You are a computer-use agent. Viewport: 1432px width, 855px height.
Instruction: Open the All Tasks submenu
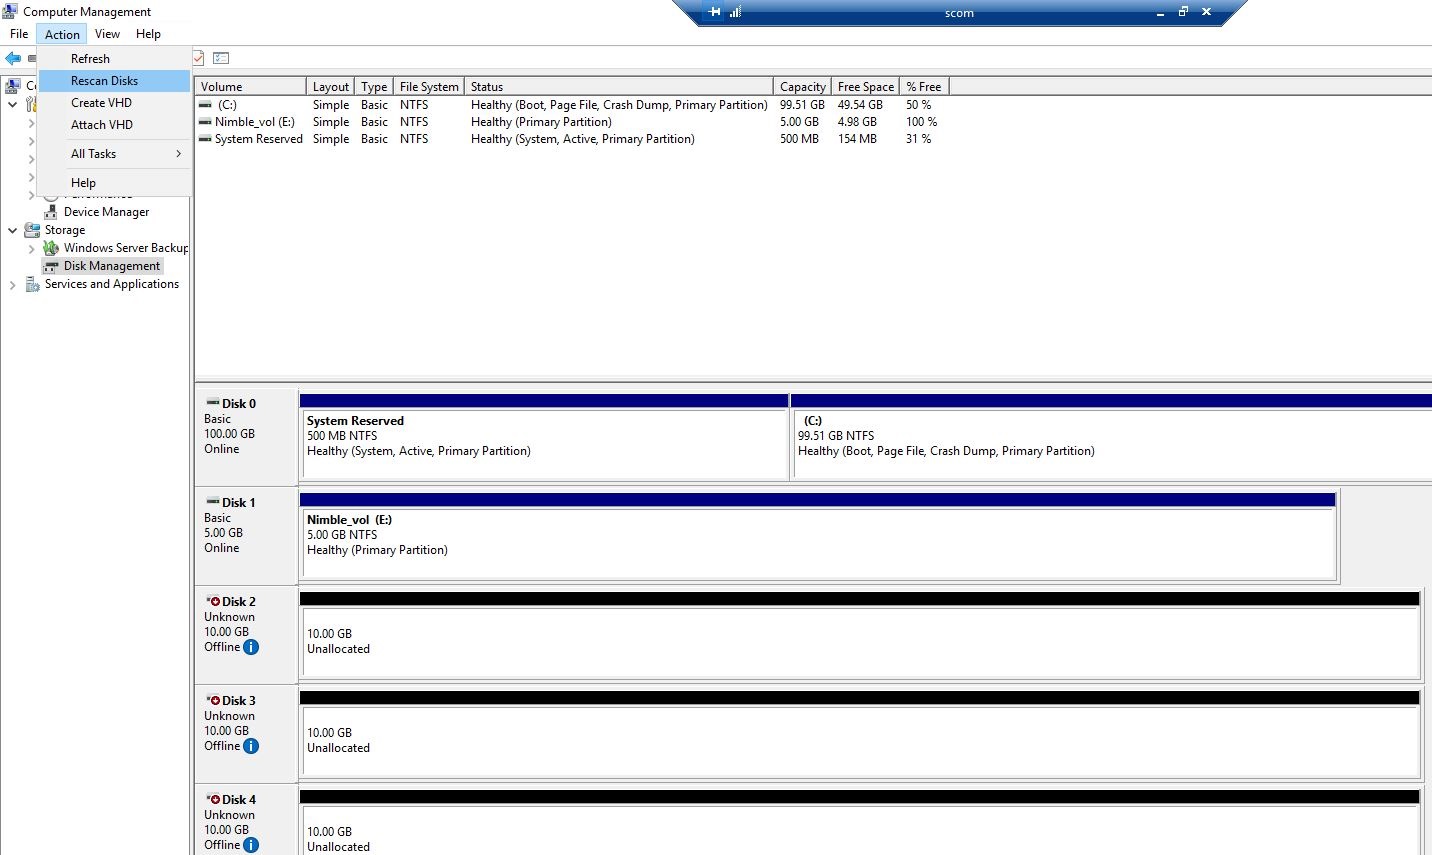(114, 154)
